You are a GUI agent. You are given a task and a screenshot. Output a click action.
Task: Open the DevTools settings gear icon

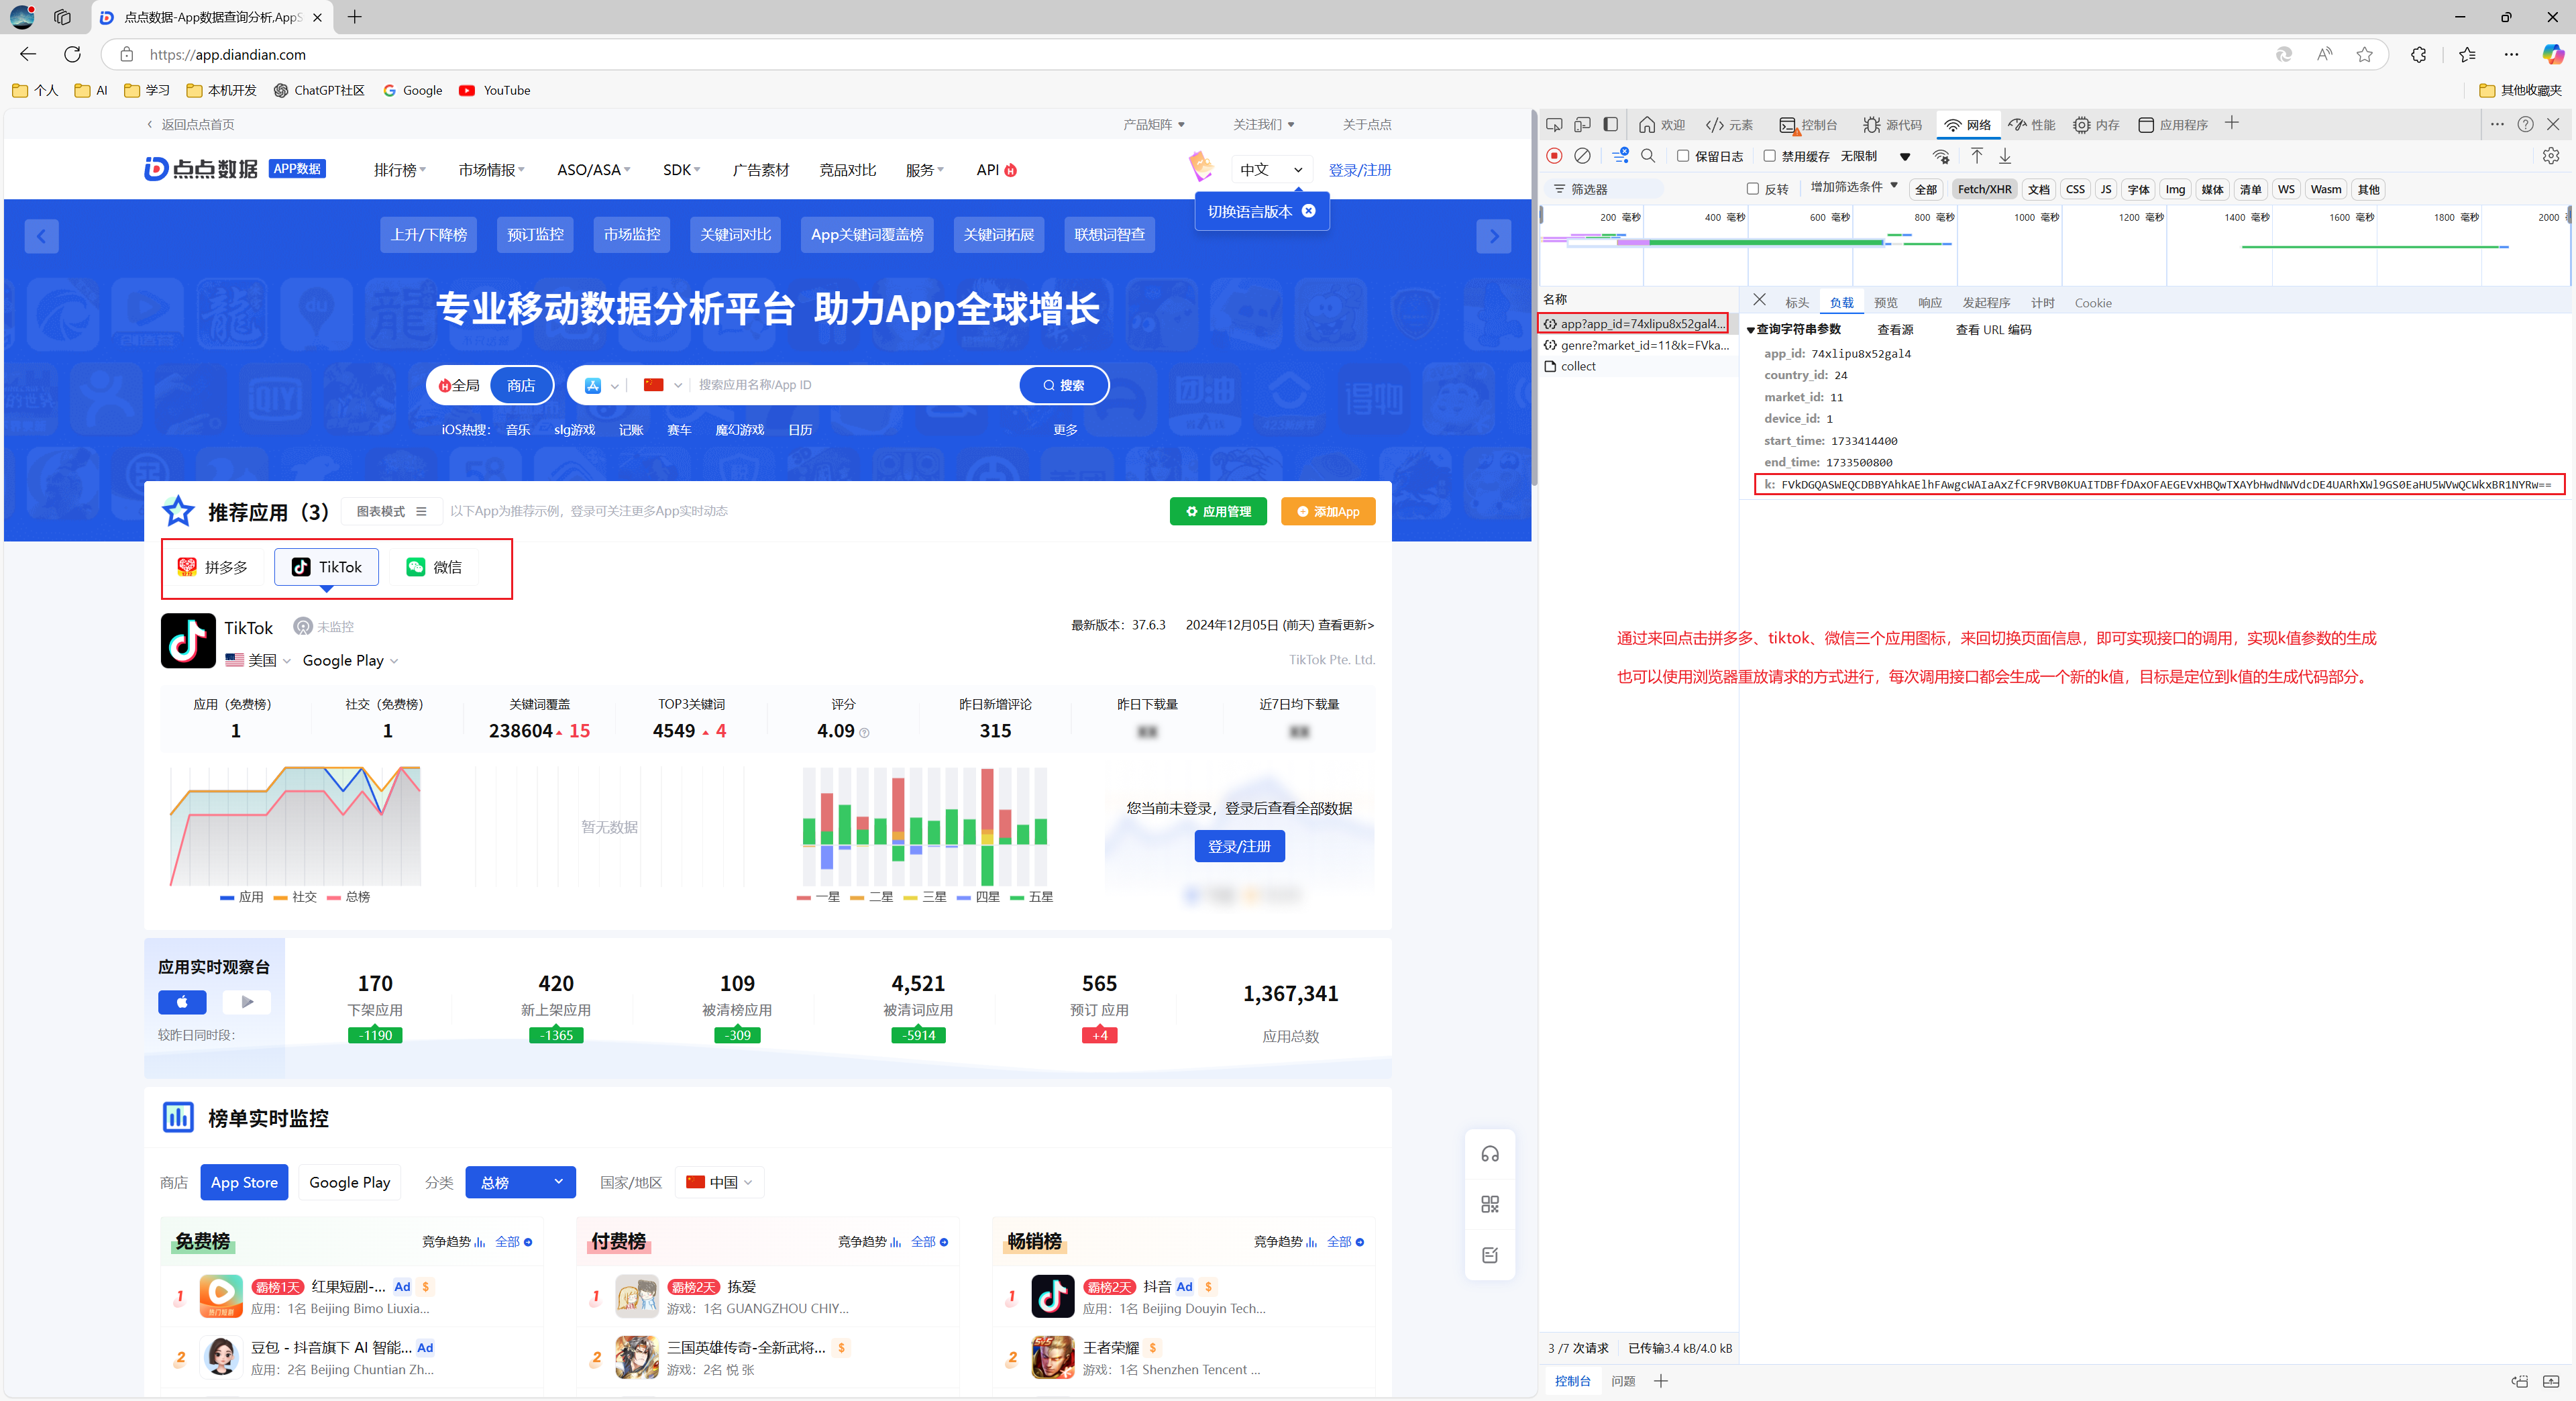(x=2551, y=156)
